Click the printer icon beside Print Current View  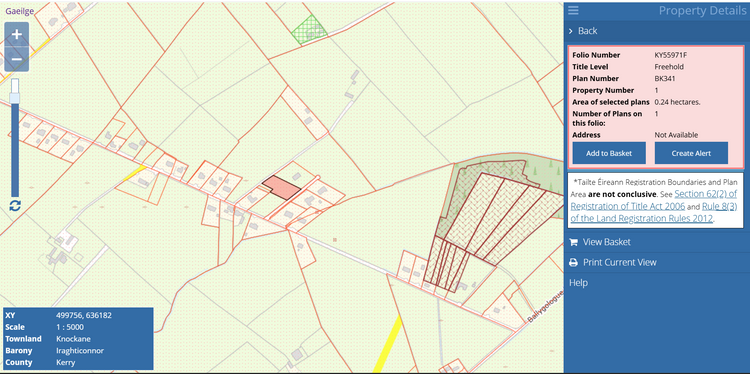pyautogui.click(x=574, y=263)
